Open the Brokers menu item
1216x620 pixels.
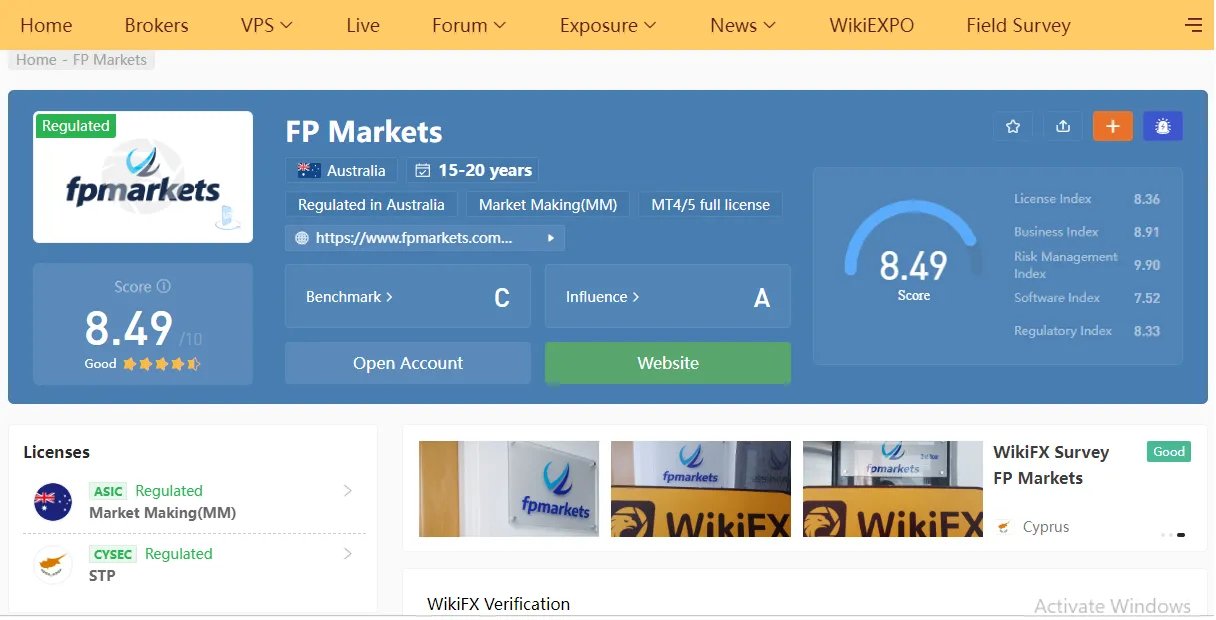(x=156, y=25)
